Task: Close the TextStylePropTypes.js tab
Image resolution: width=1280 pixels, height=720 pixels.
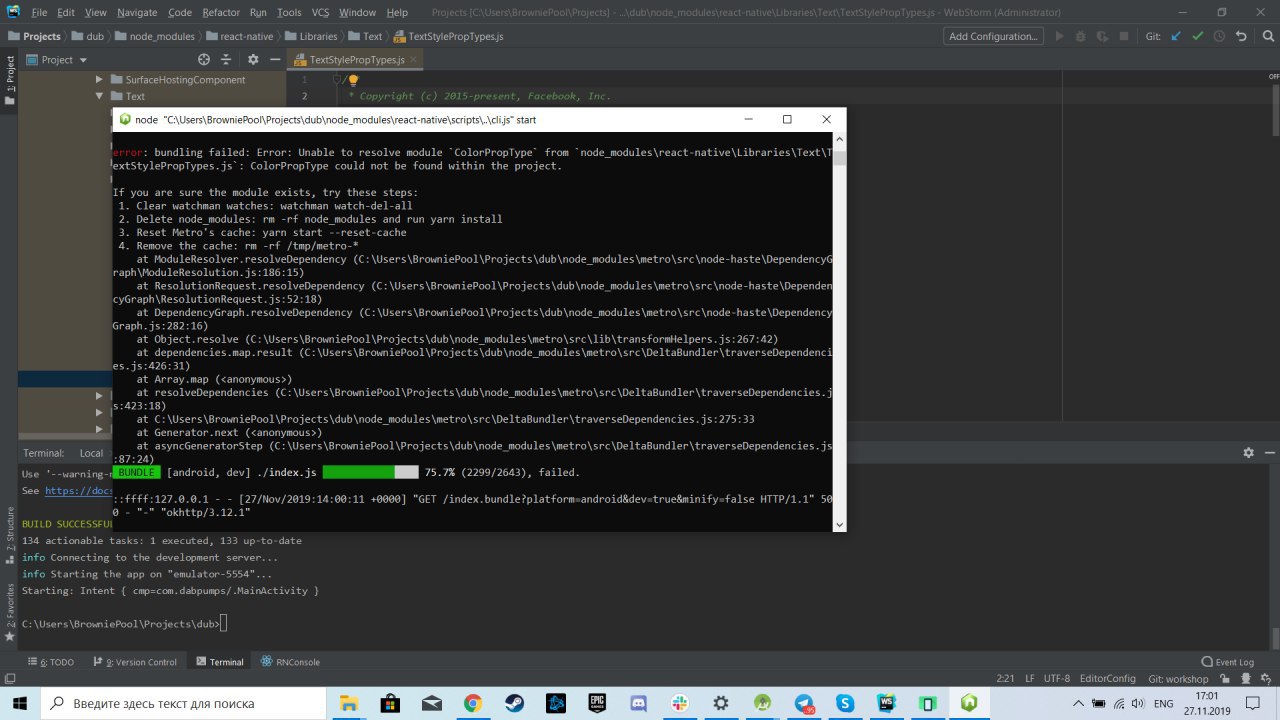Action: click(414, 60)
